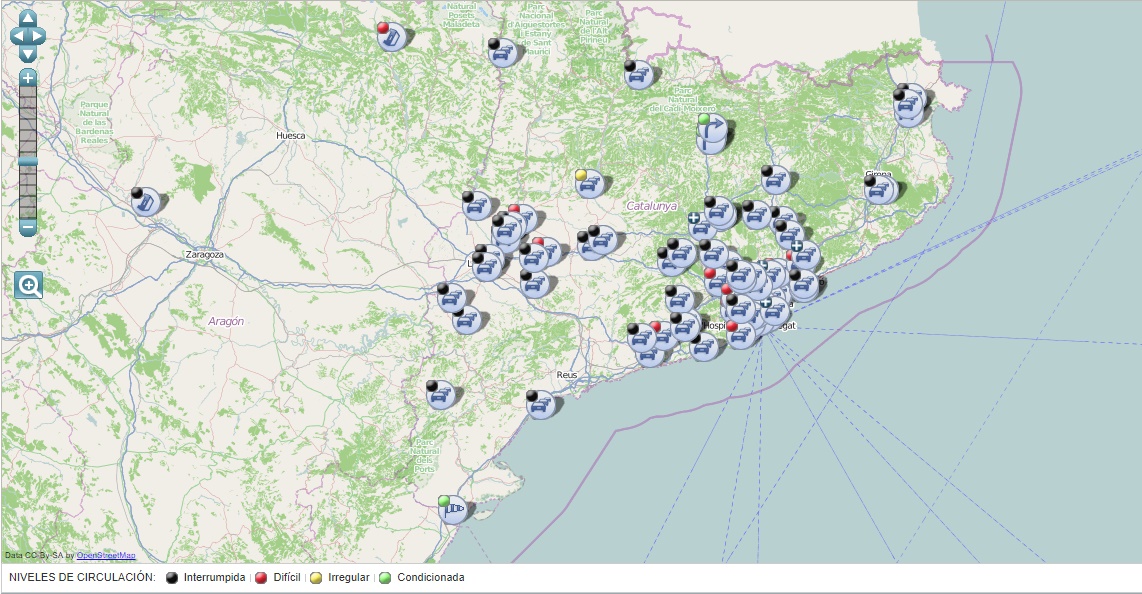Click the yellow Irregular legend dot
This screenshot has width=1142, height=594.
(316, 578)
